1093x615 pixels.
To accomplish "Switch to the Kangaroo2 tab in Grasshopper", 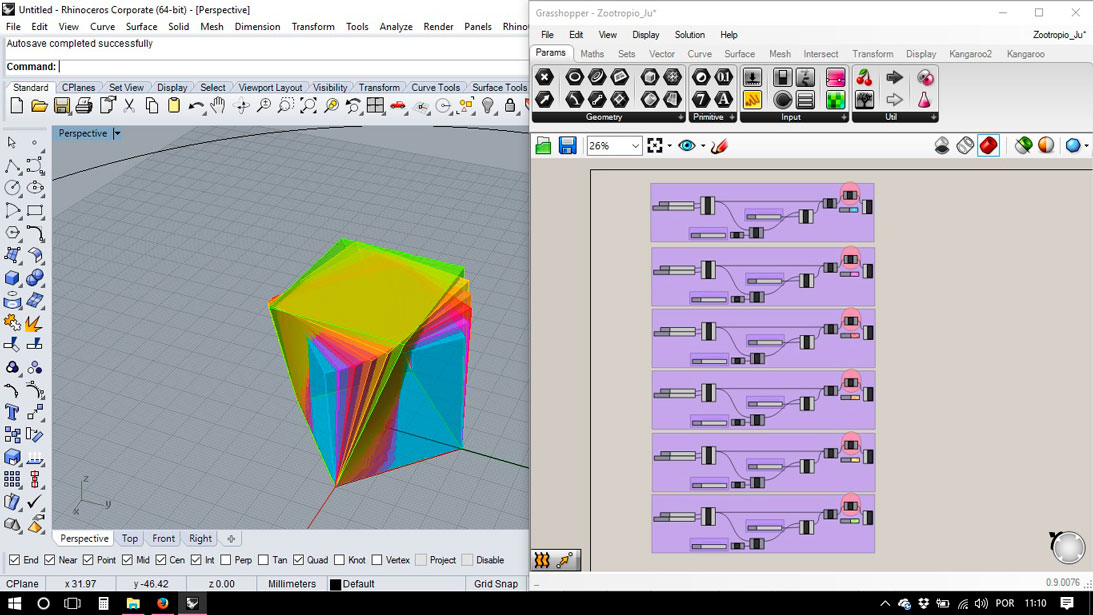I will click(x=970, y=54).
